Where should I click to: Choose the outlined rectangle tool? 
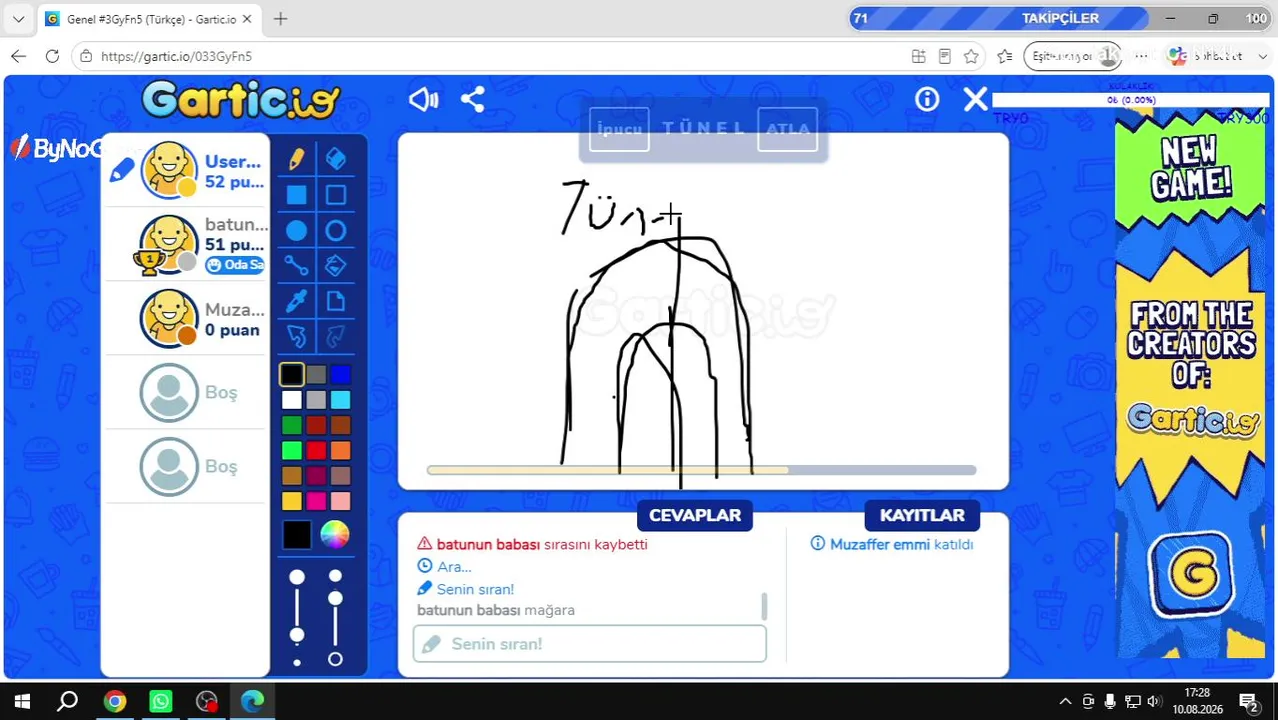point(336,195)
